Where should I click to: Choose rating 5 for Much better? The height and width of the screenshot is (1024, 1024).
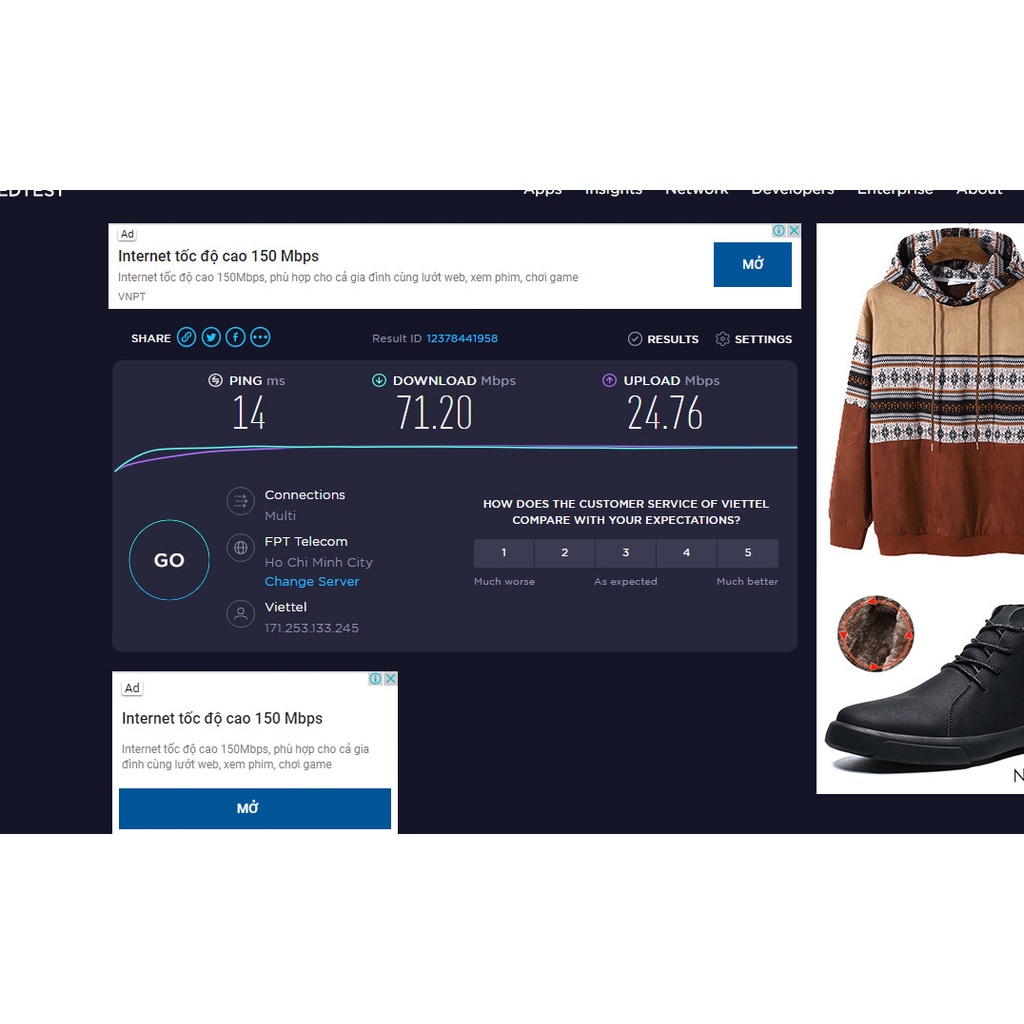[747, 553]
